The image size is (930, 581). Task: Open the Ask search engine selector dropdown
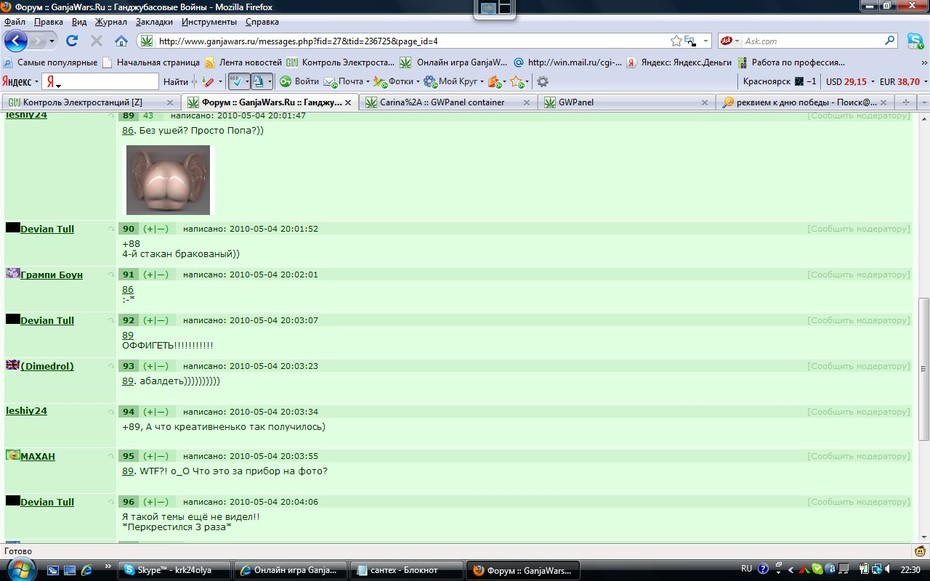pyautogui.click(x=737, y=41)
